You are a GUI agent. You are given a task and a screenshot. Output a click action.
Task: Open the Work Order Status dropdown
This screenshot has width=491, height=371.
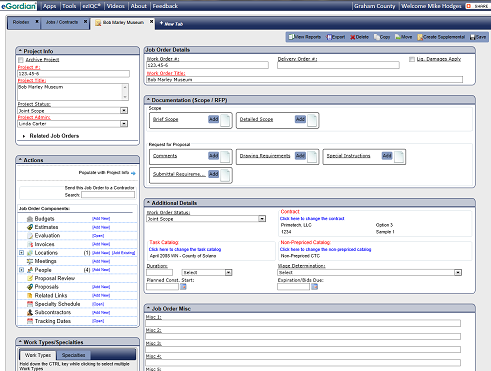pos(262,219)
